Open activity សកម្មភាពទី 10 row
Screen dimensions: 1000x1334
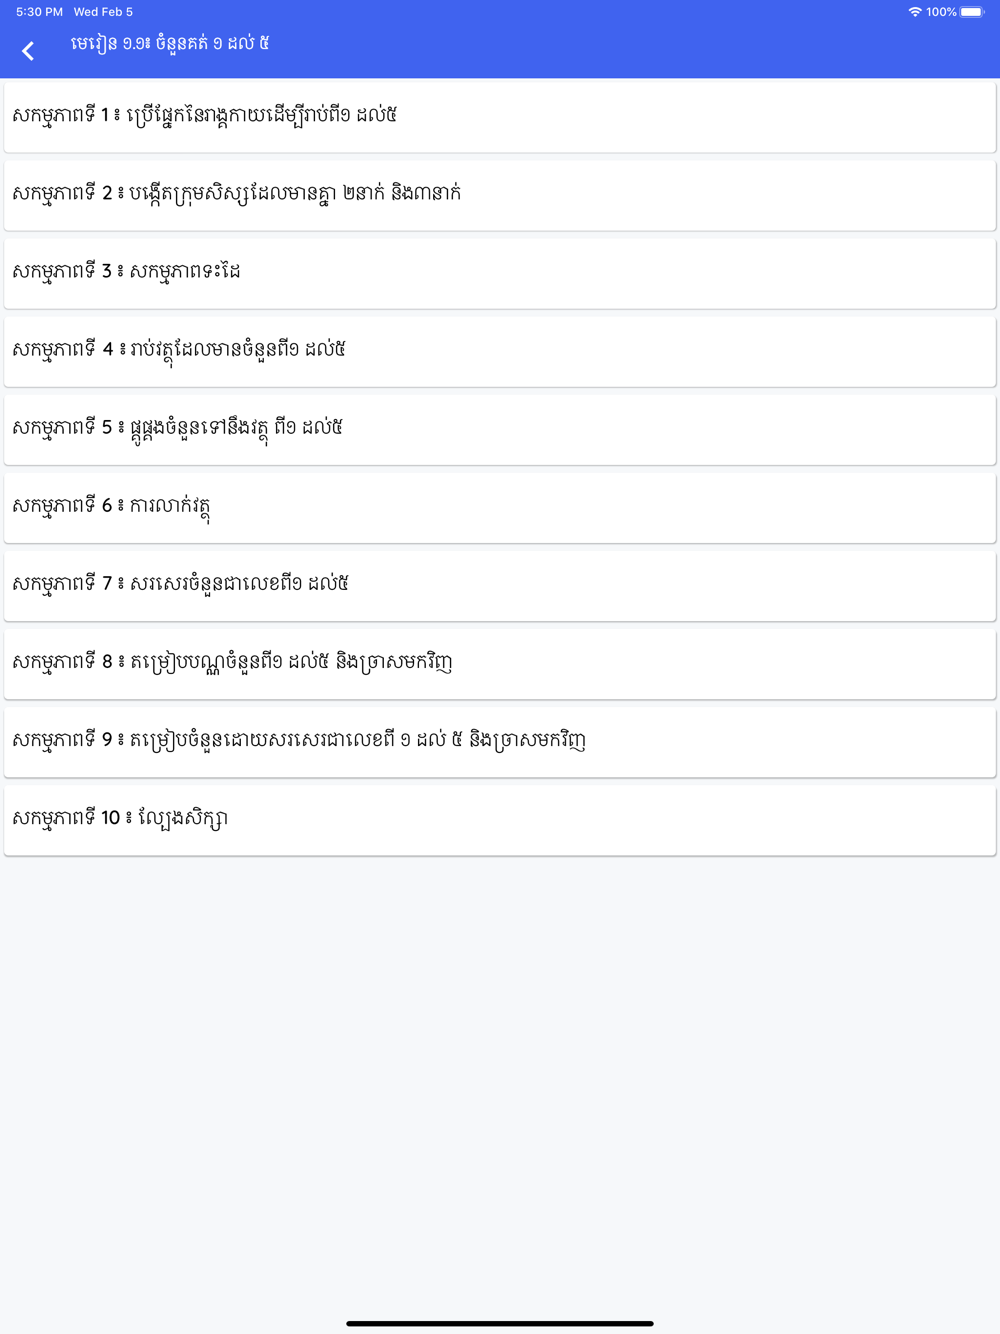[x=500, y=819]
